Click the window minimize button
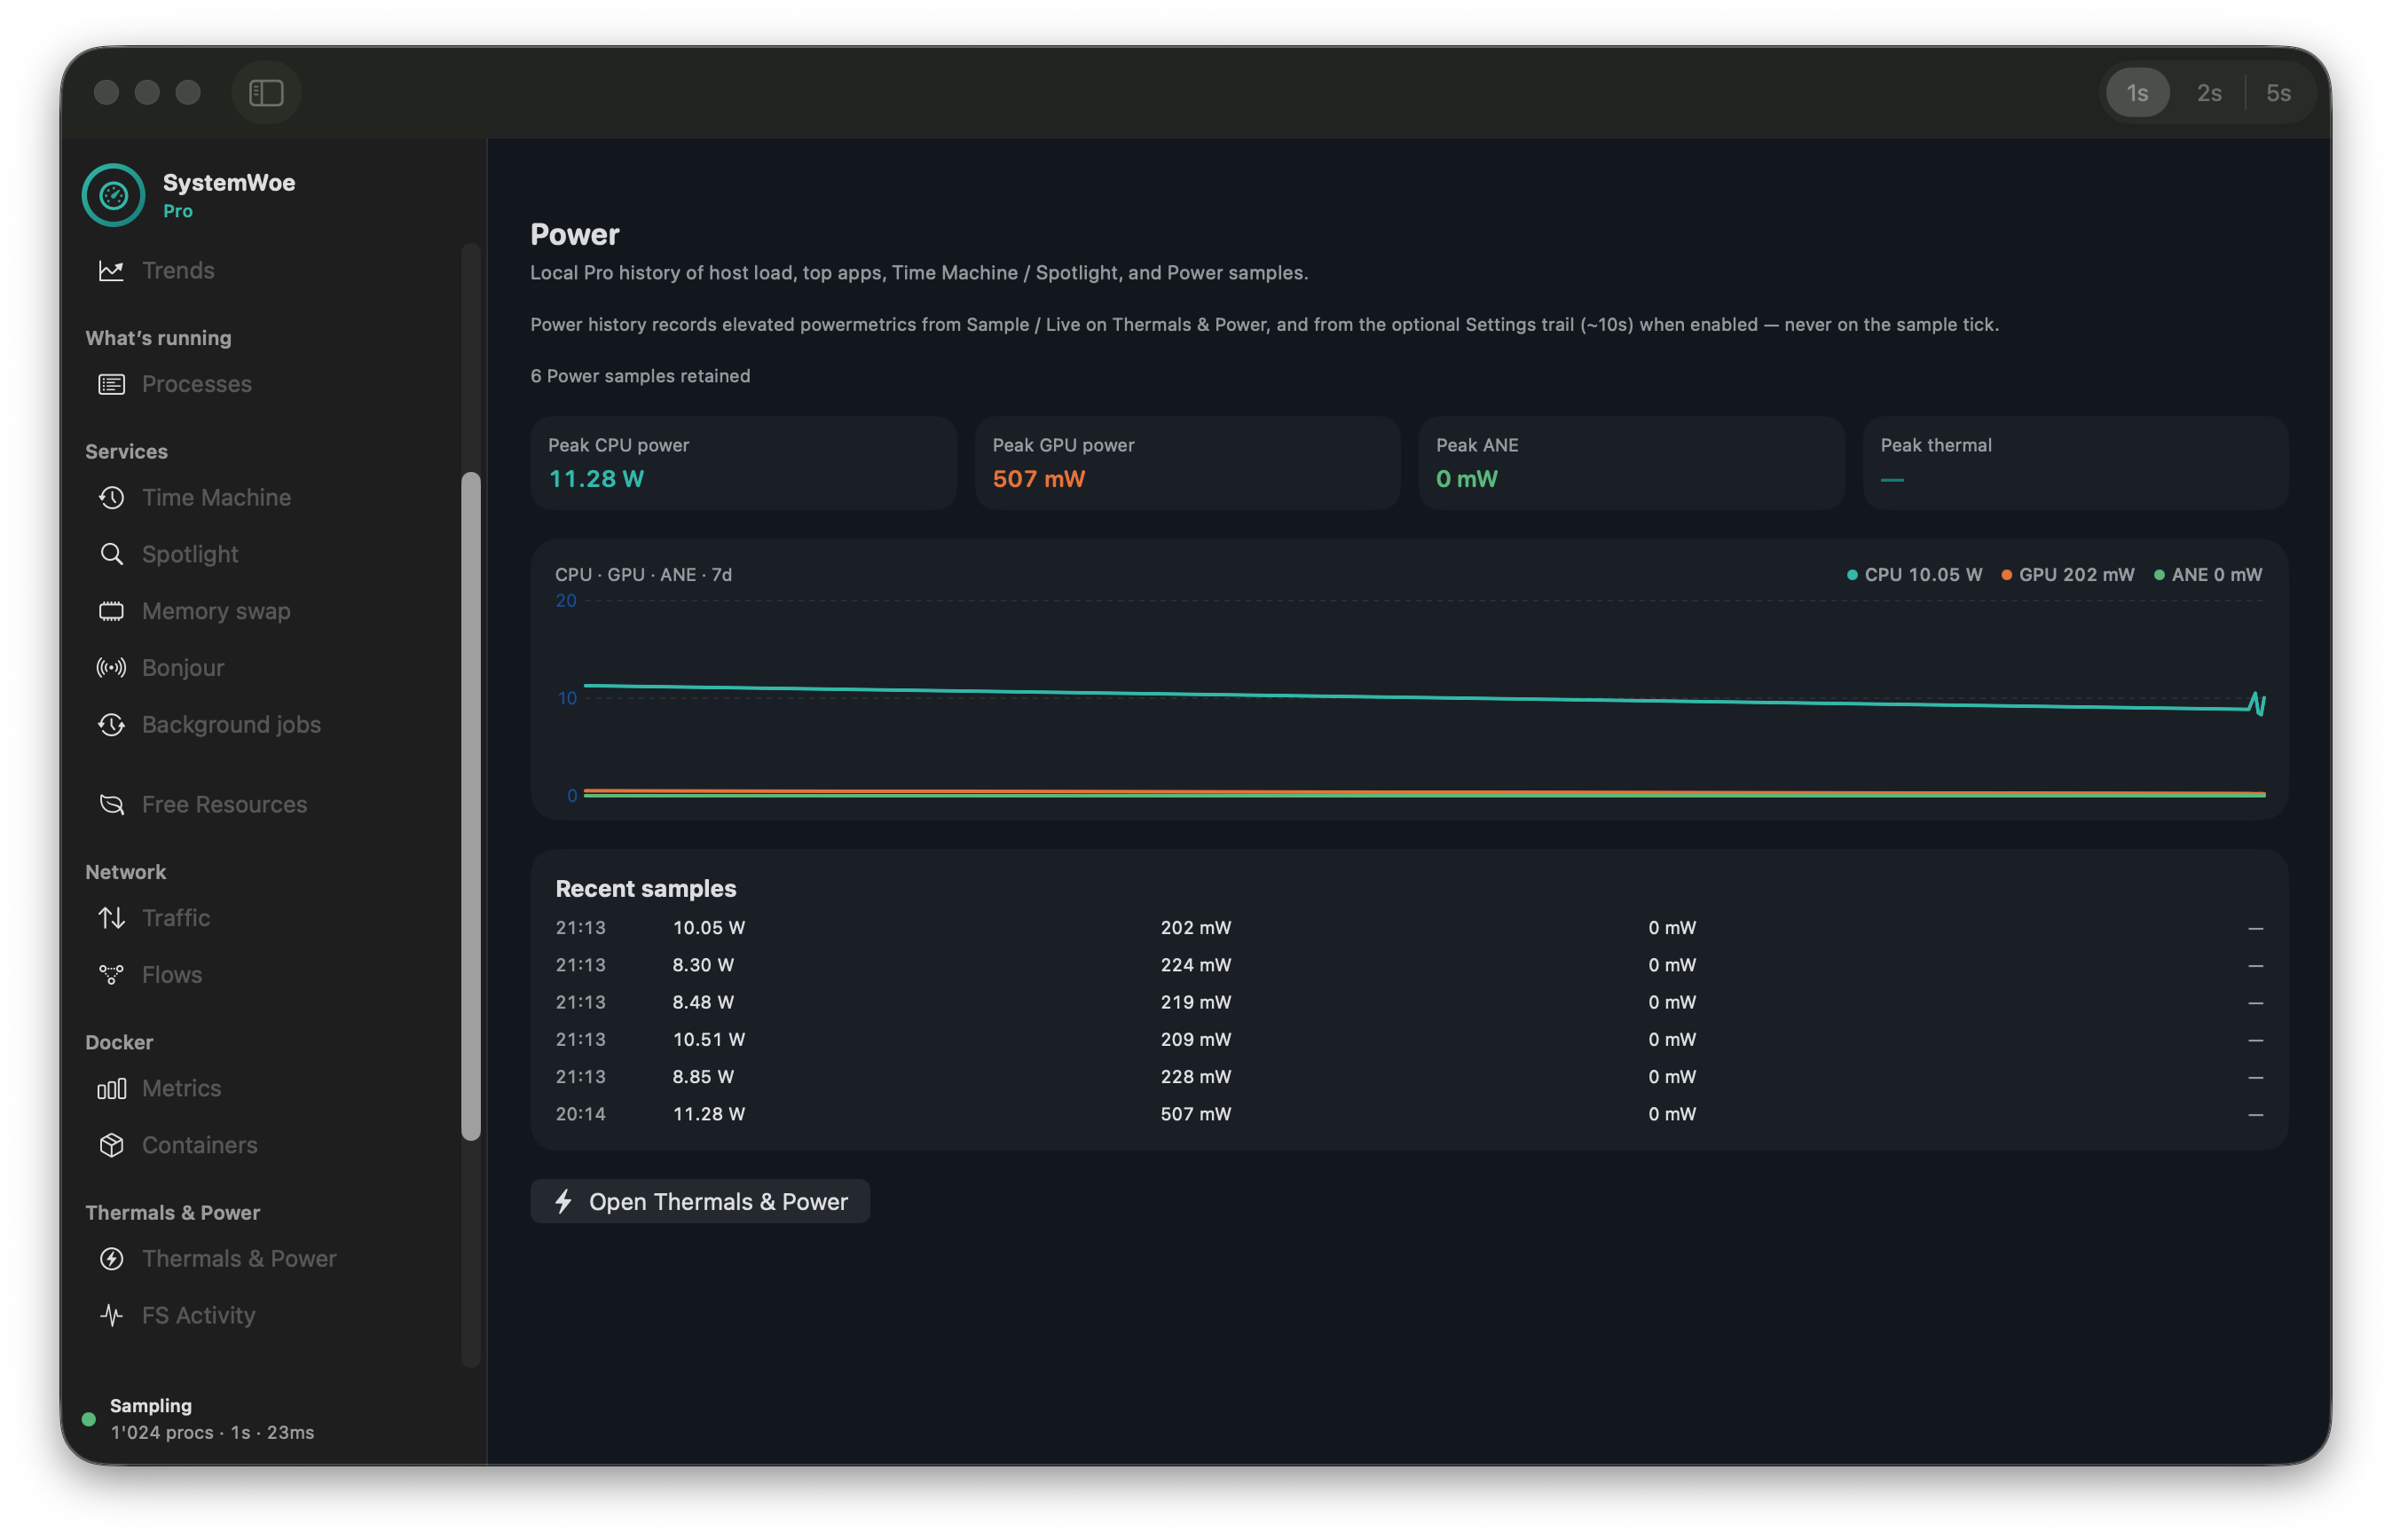This screenshot has width=2392, height=1540. coord(147,93)
